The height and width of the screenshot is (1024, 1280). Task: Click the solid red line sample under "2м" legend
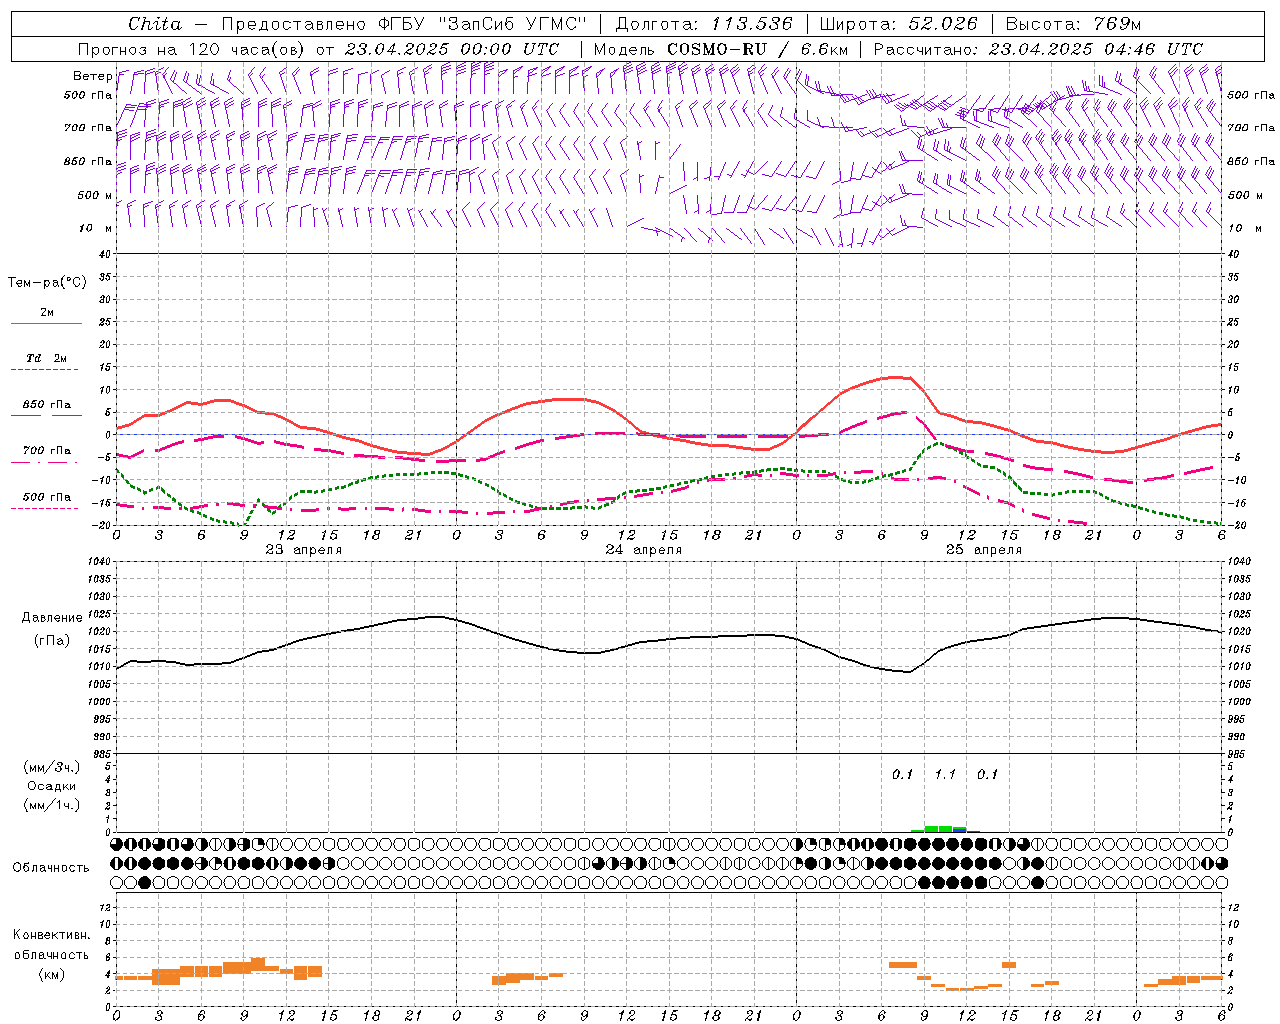pyautogui.click(x=46, y=323)
